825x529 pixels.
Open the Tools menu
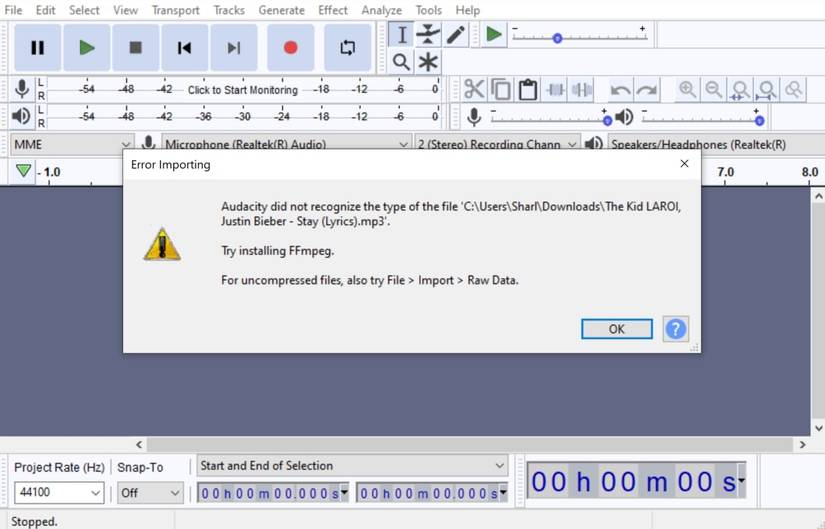(429, 10)
